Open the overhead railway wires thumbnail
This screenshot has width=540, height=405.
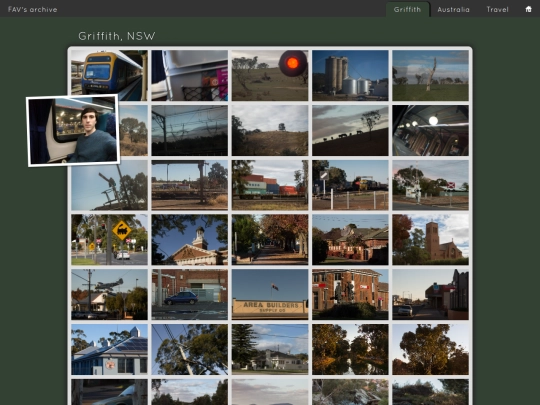(190, 130)
